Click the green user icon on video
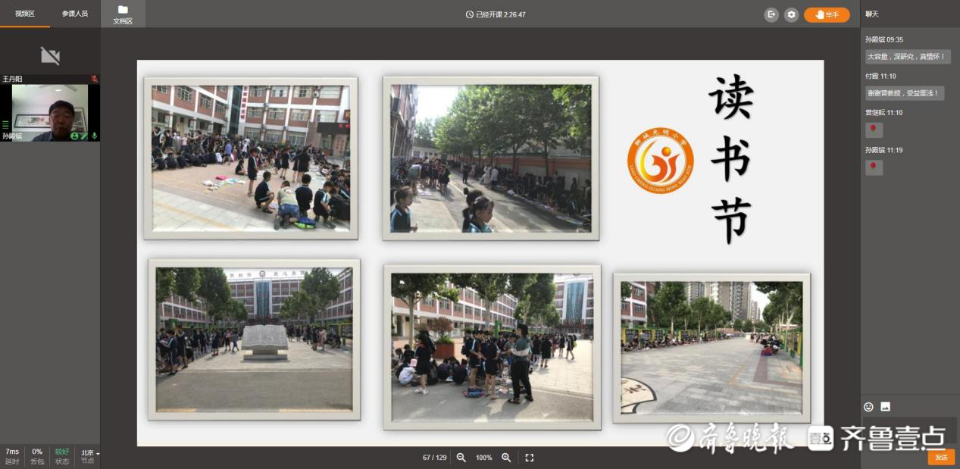 (74, 135)
